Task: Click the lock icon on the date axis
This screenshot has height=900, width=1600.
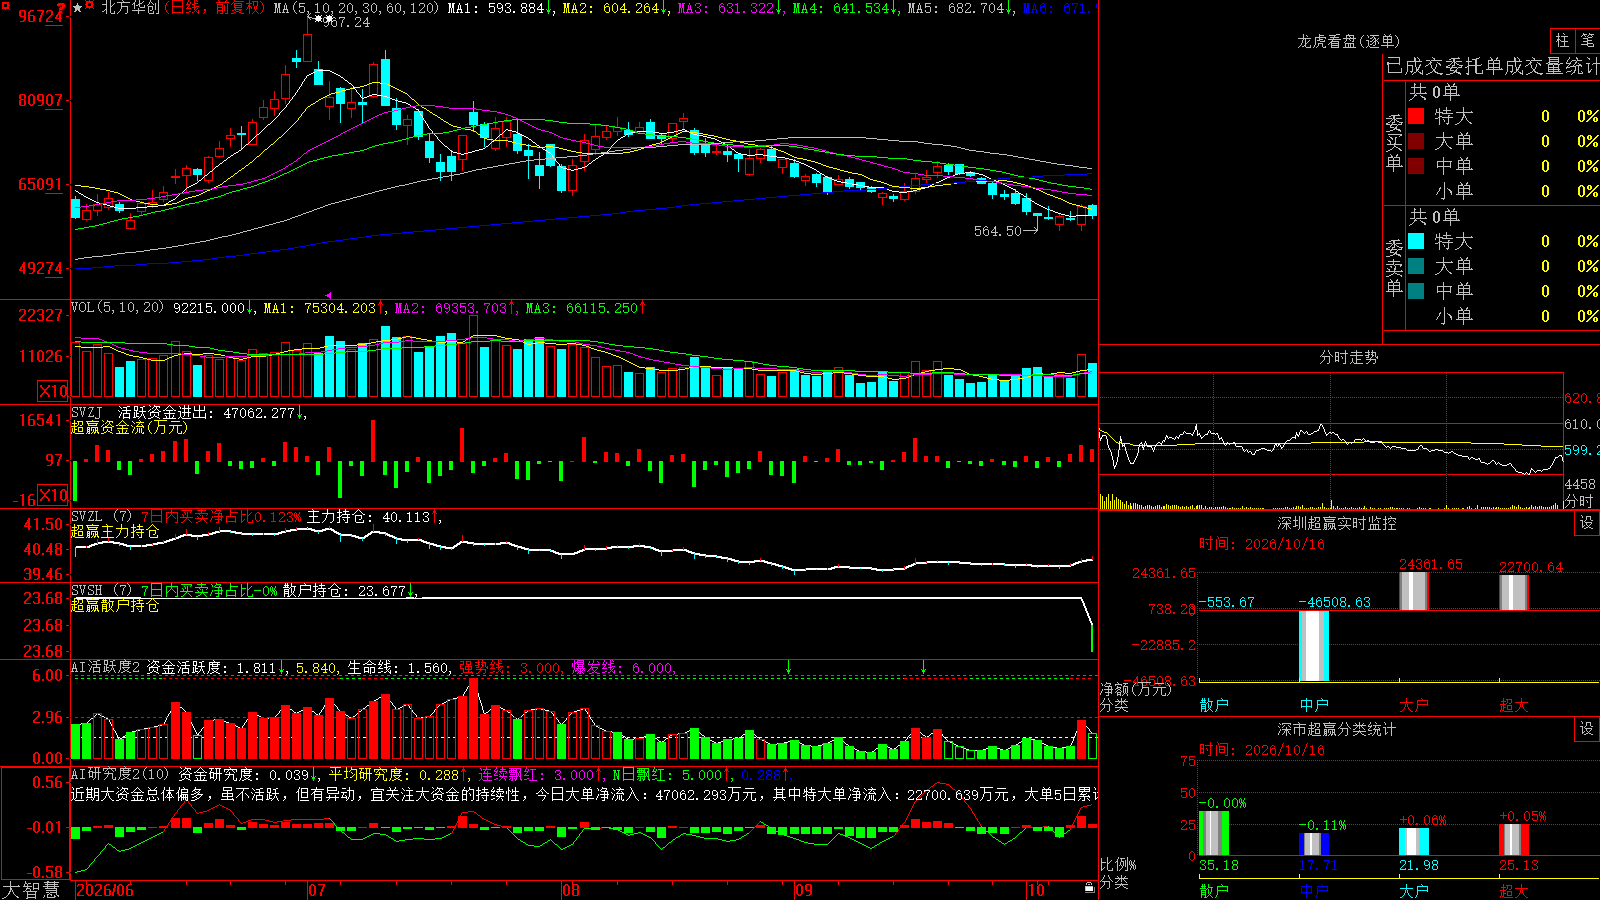Action: [1090, 888]
